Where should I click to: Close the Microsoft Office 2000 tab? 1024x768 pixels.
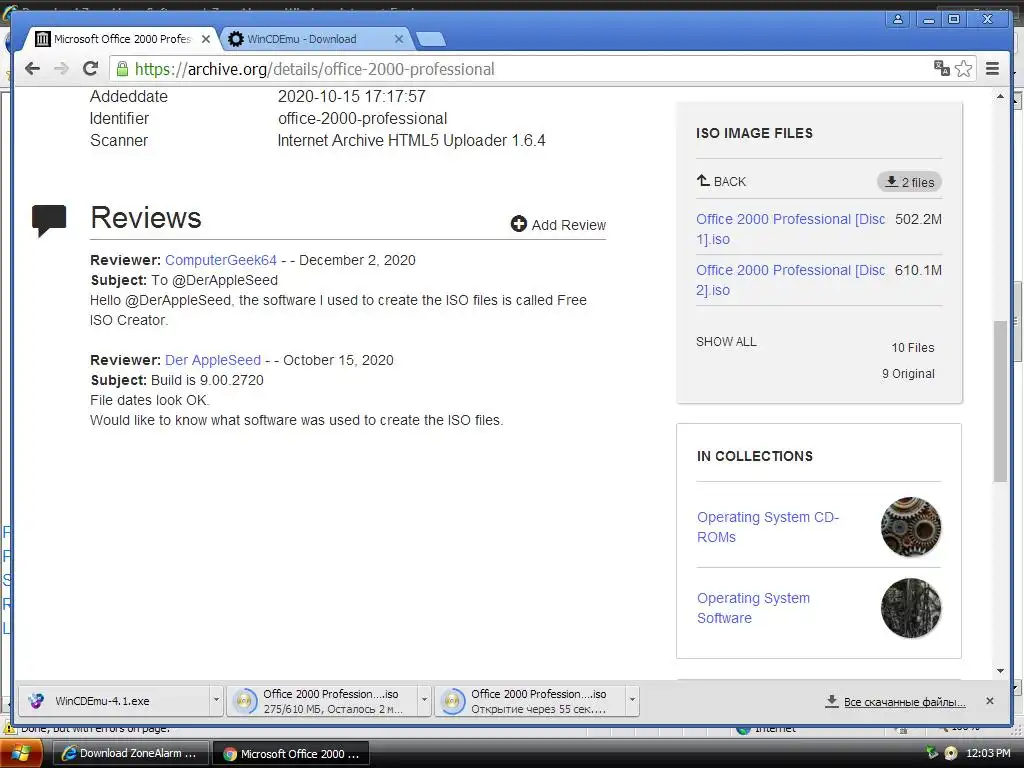(x=206, y=39)
